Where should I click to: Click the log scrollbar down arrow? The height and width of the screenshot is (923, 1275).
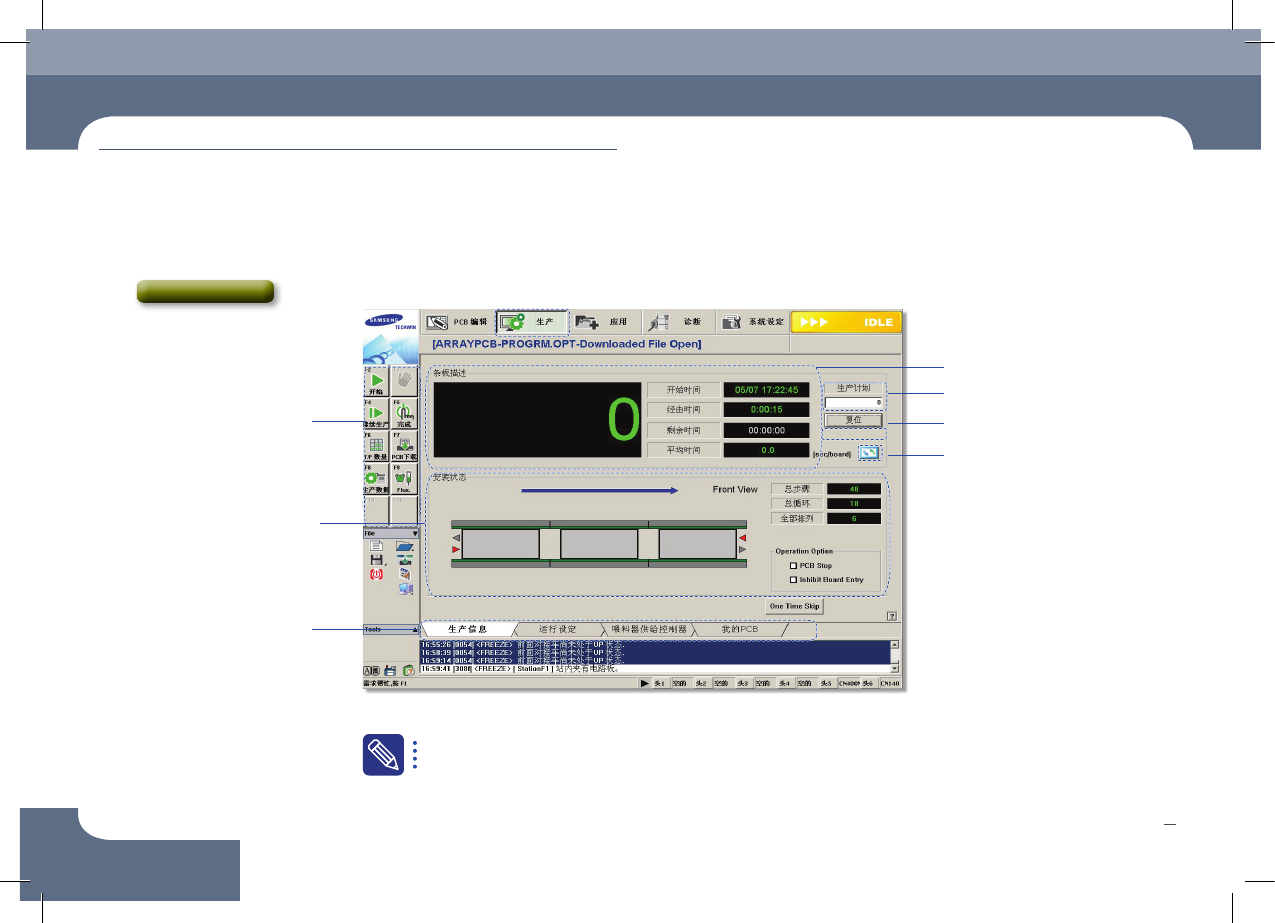click(x=895, y=668)
